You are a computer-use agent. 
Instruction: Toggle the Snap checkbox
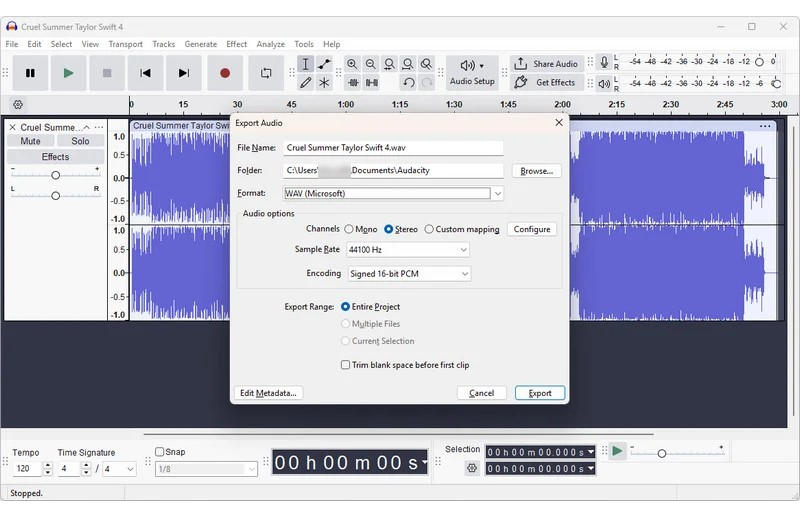[160, 452]
